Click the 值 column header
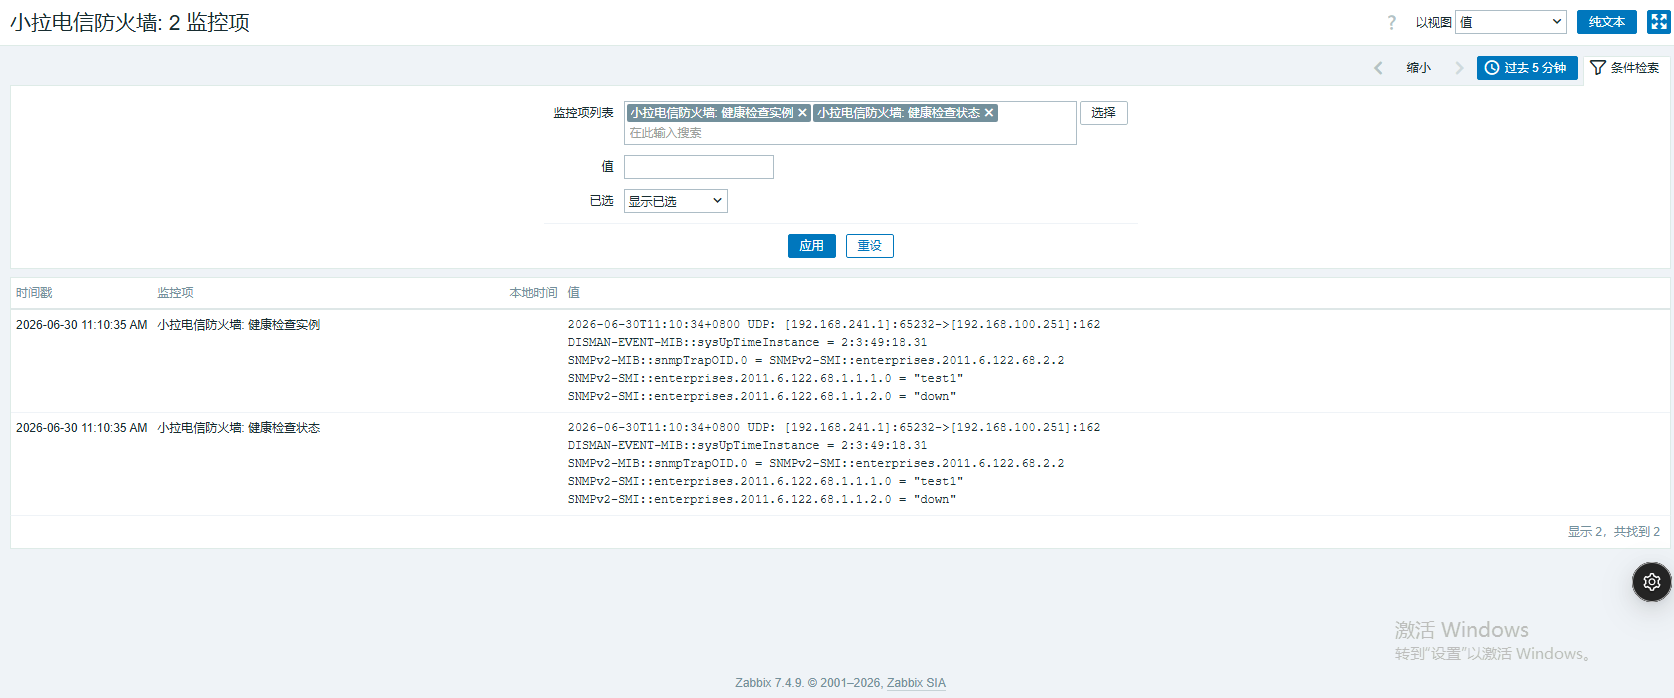This screenshot has width=1674, height=698. [574, 293]
